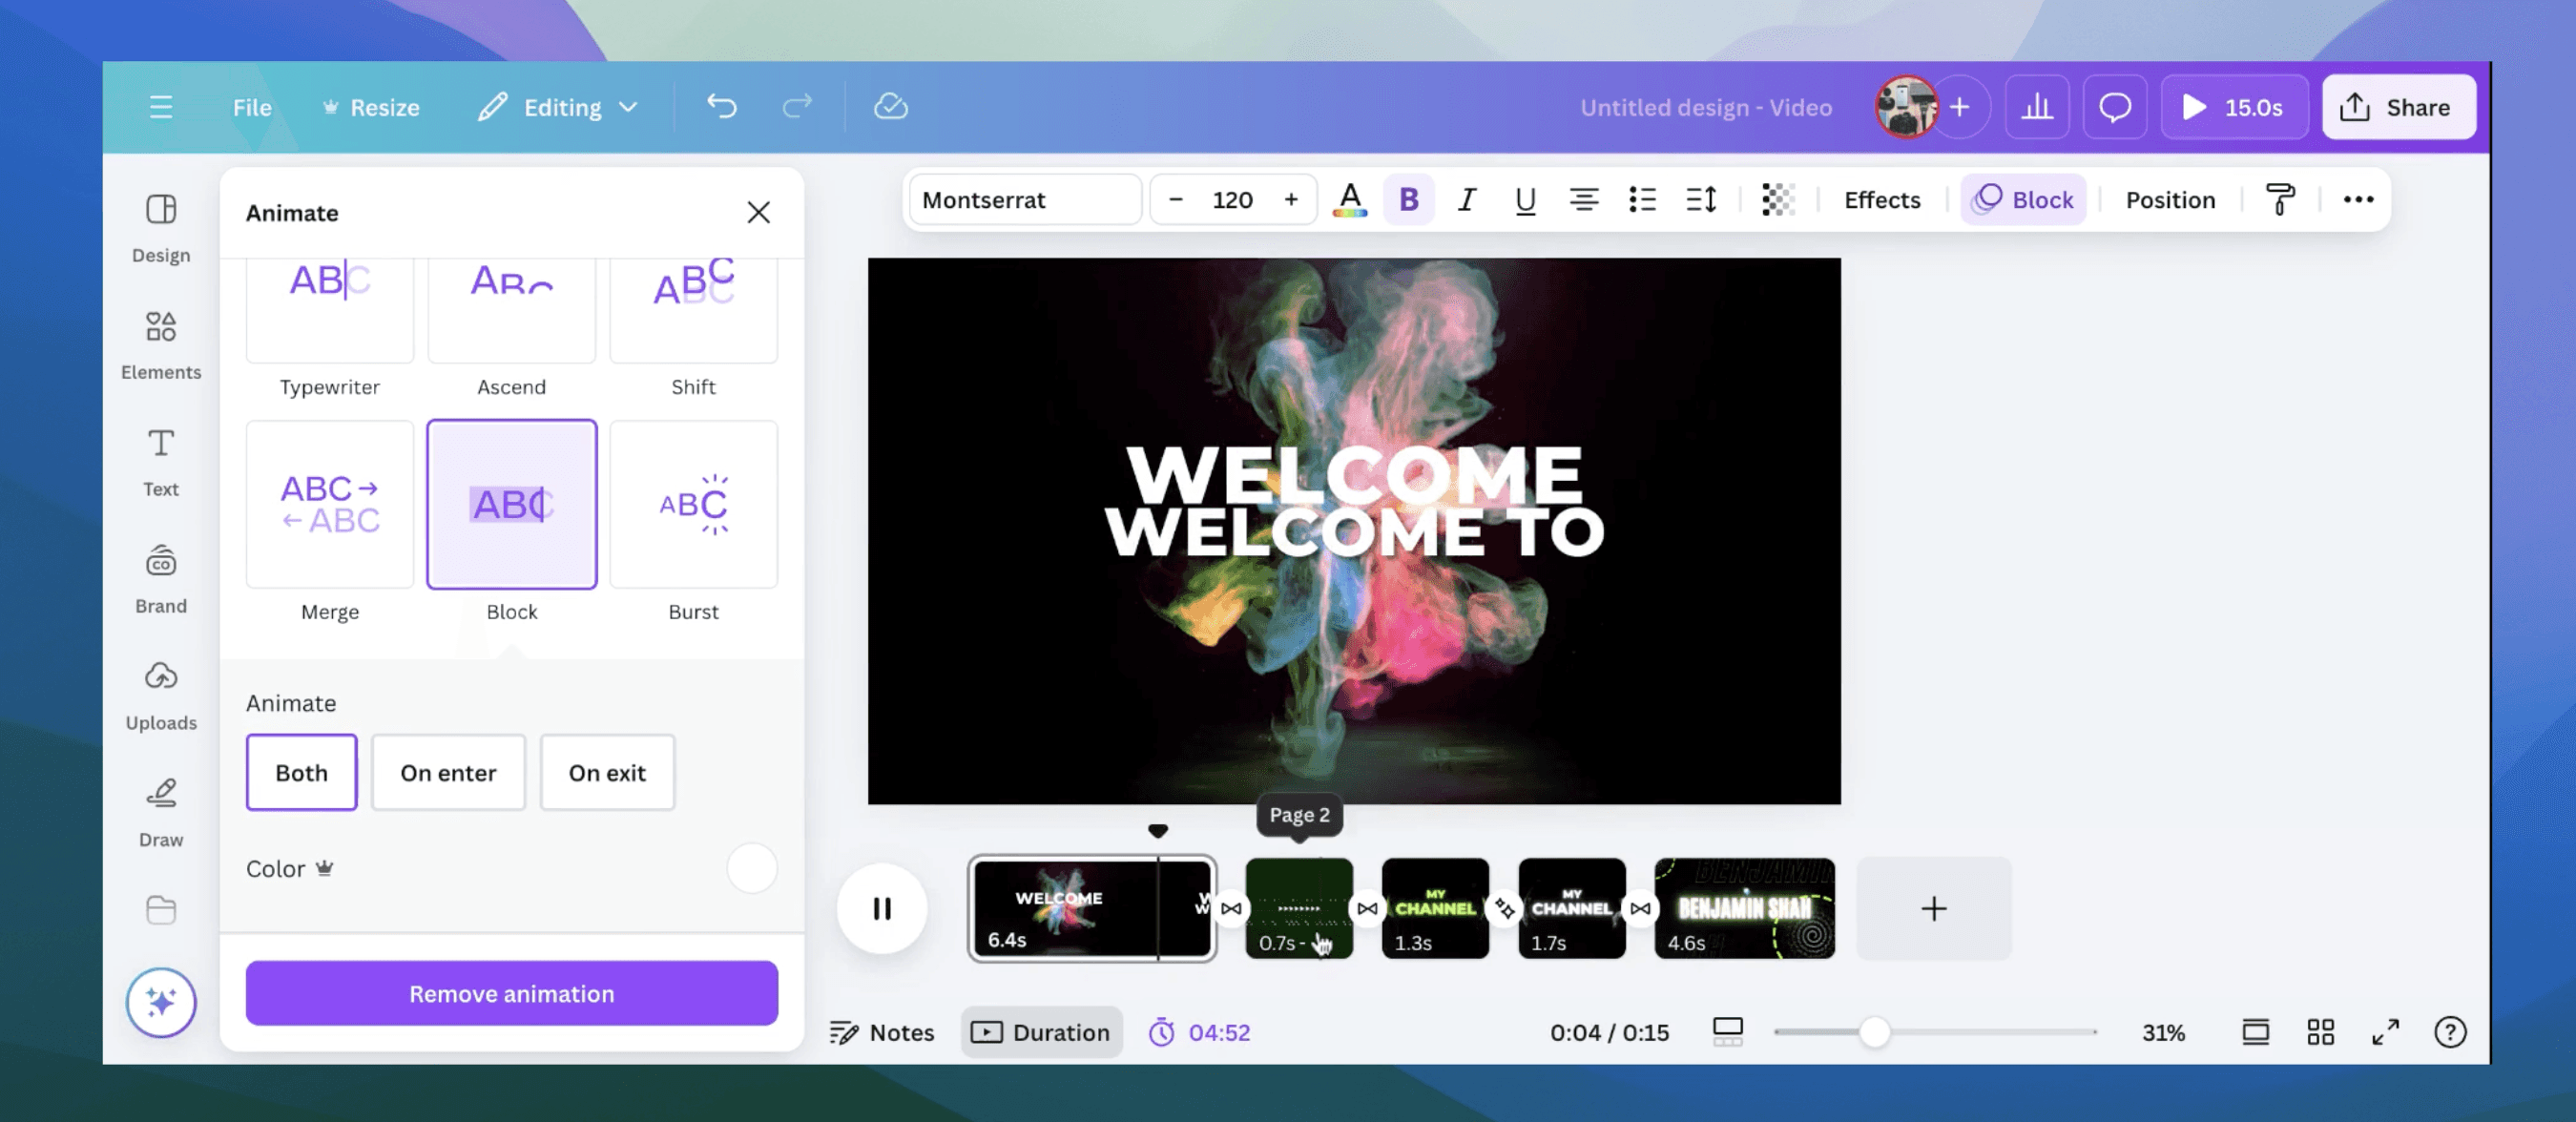Open the more options ellipsis
2576x1122 pixels.
point(2358,200)
